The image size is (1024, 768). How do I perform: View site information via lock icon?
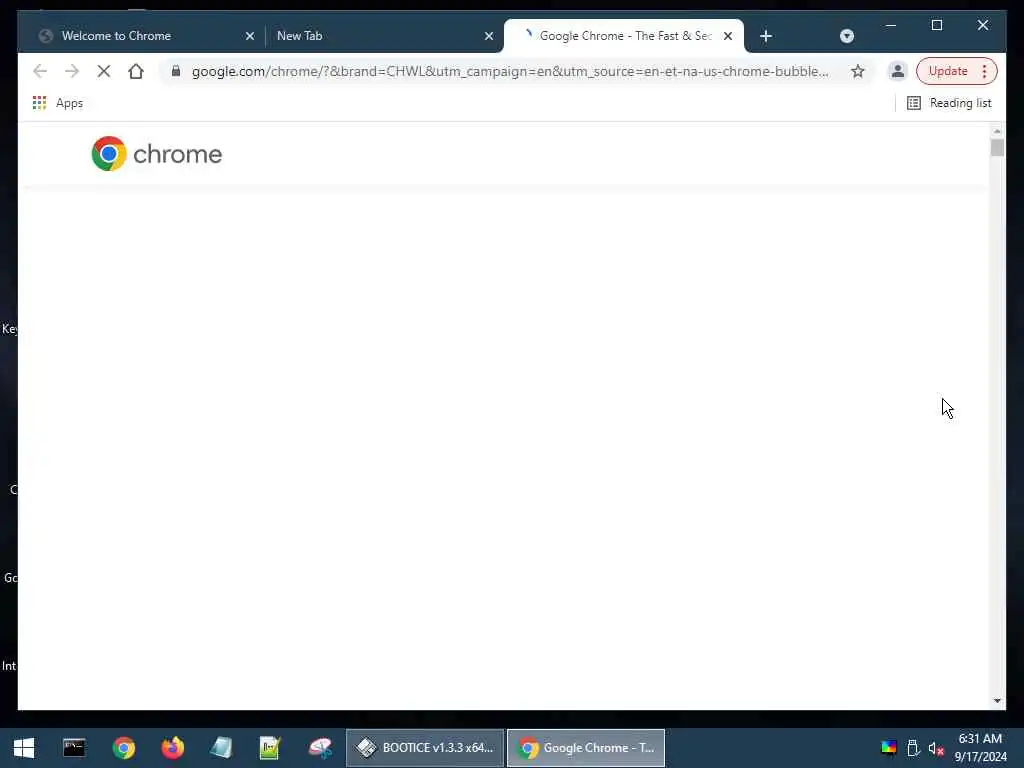(x=176, y=71)
